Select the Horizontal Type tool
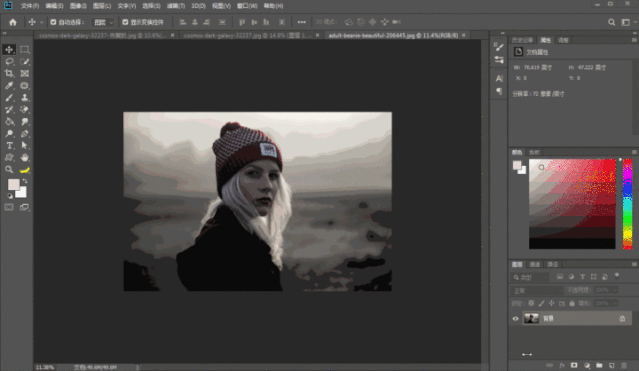639x371 pixels. [x=9, y=146]
